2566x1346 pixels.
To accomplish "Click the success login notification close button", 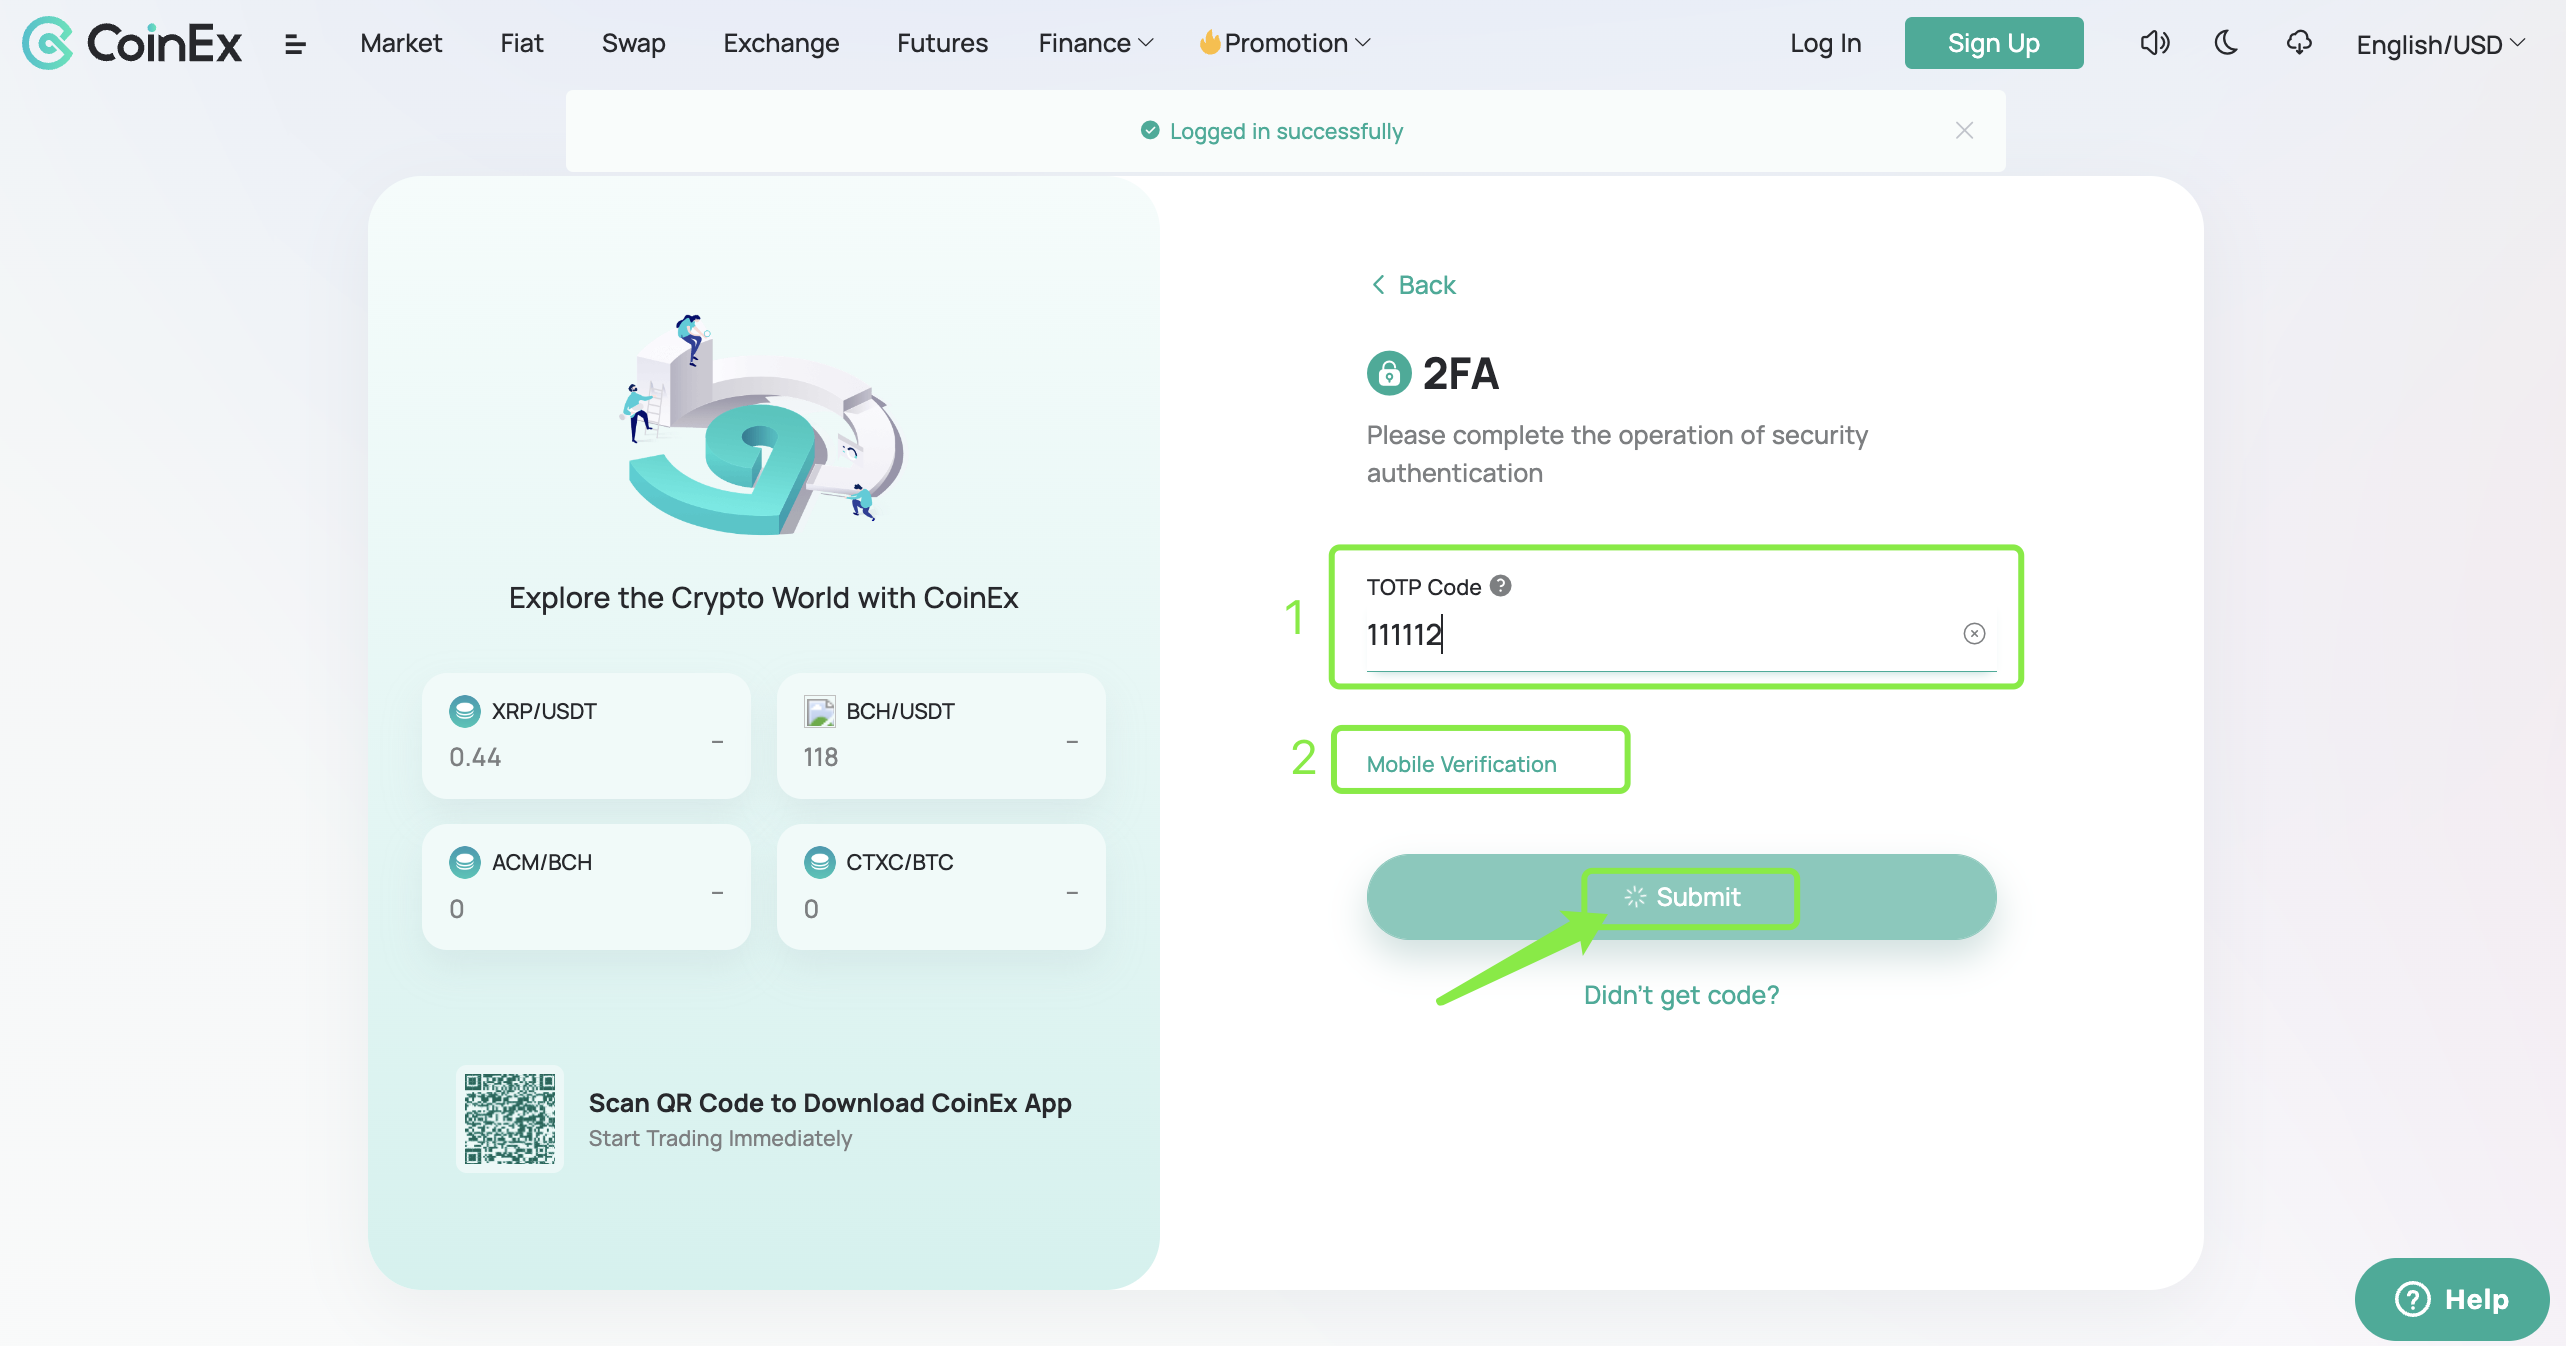I will (1964, 131).
